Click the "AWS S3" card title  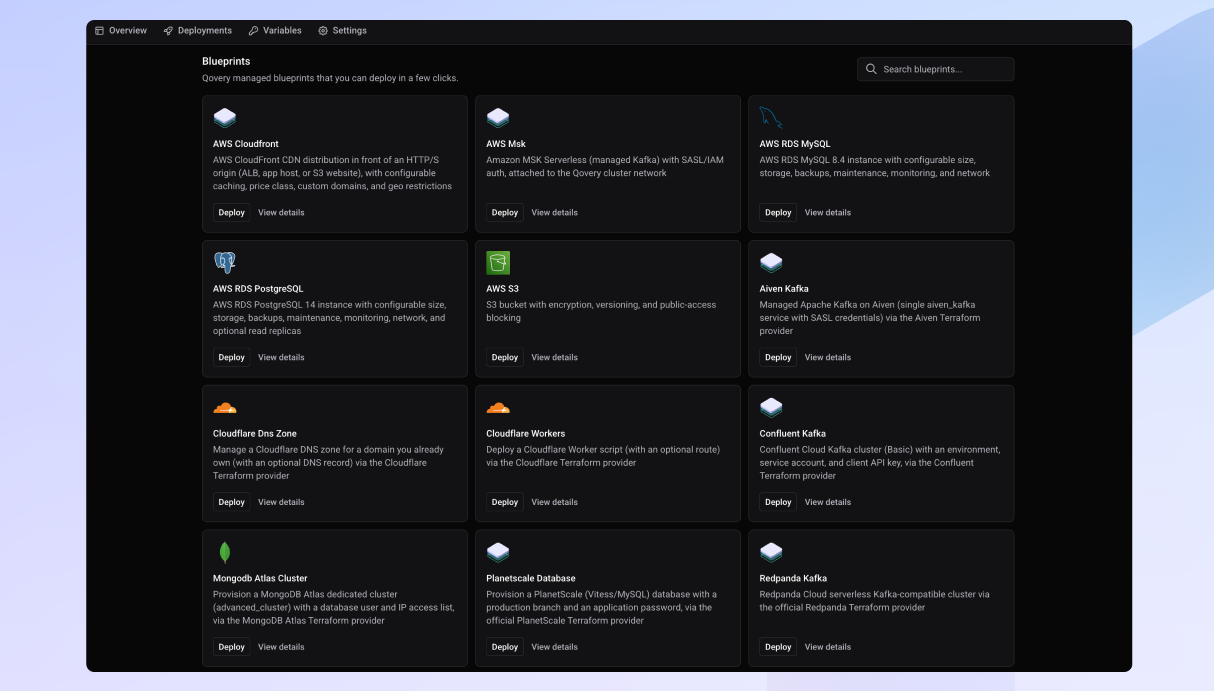tap(503, 289)
